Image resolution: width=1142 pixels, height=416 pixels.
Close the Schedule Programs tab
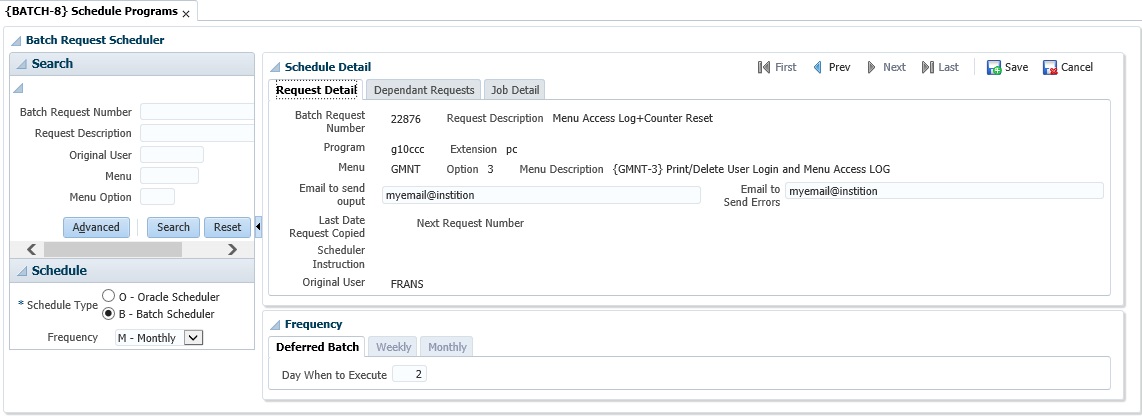(186, 14)
